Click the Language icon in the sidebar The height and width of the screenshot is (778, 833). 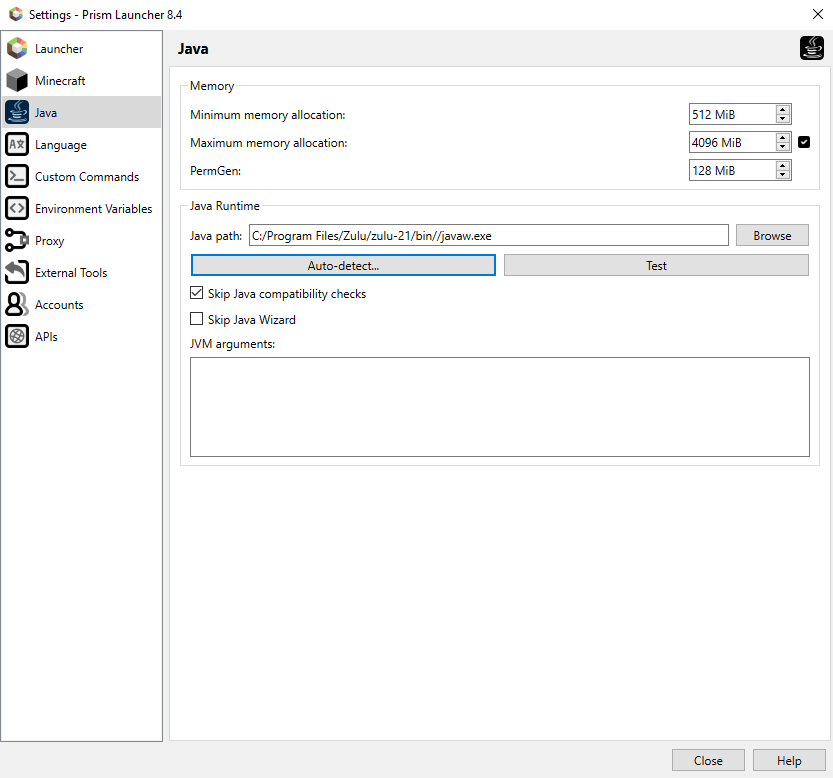17,145
